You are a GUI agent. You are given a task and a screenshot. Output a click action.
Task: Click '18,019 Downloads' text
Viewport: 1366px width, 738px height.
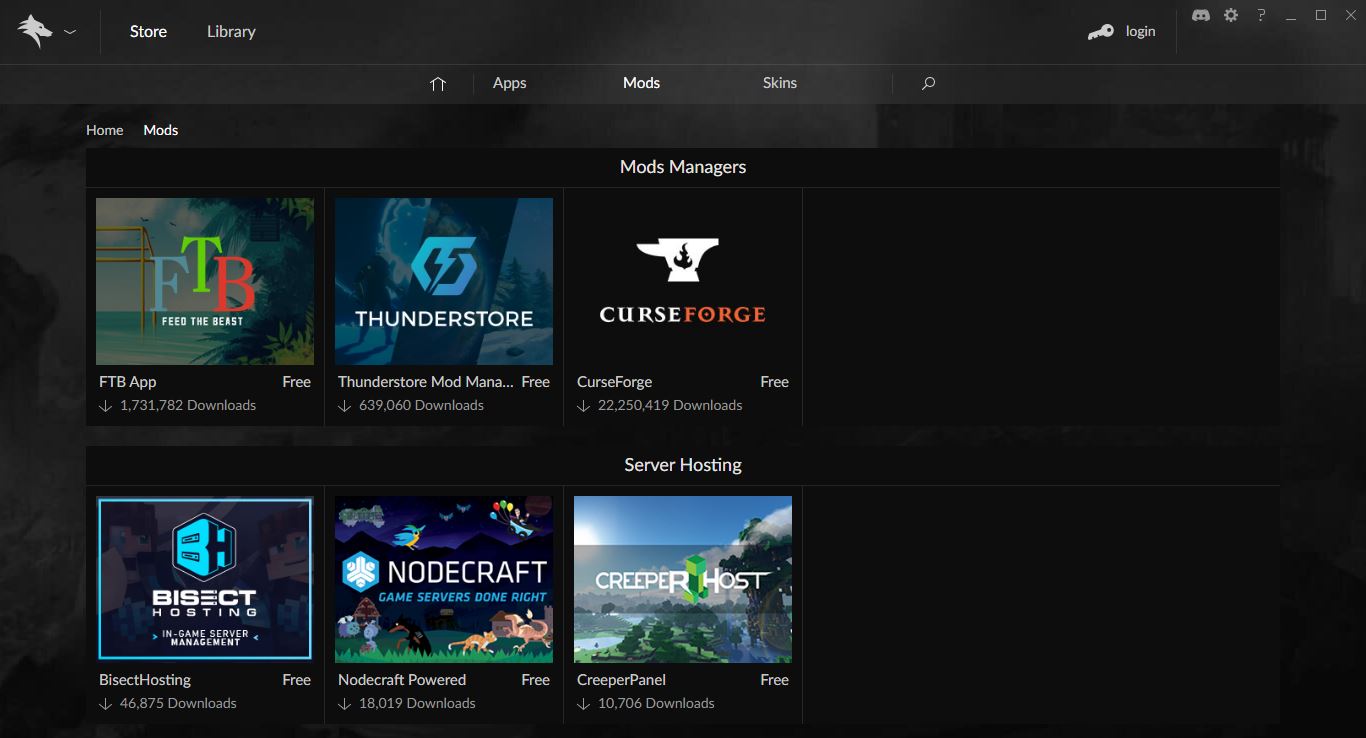click(417, 703)
